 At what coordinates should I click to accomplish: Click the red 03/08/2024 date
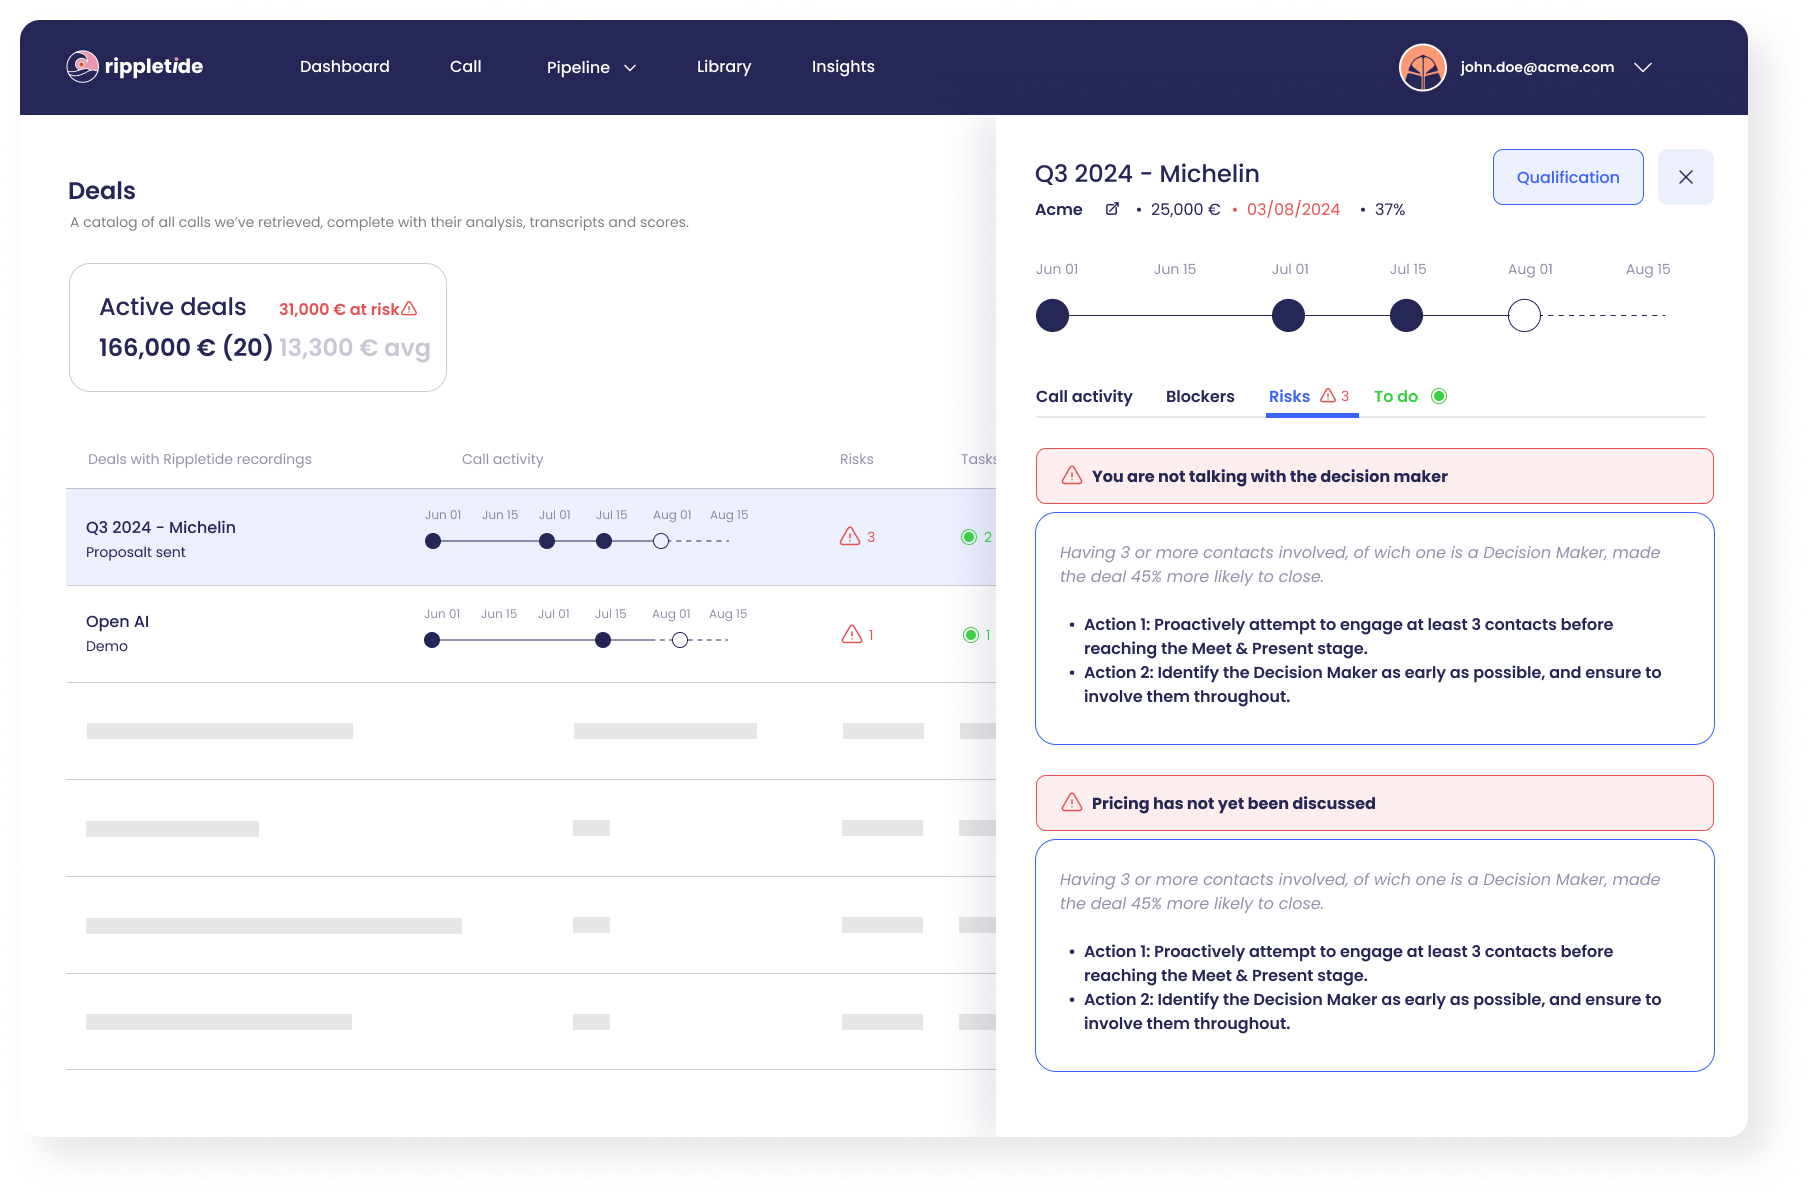pos(1293,209)
